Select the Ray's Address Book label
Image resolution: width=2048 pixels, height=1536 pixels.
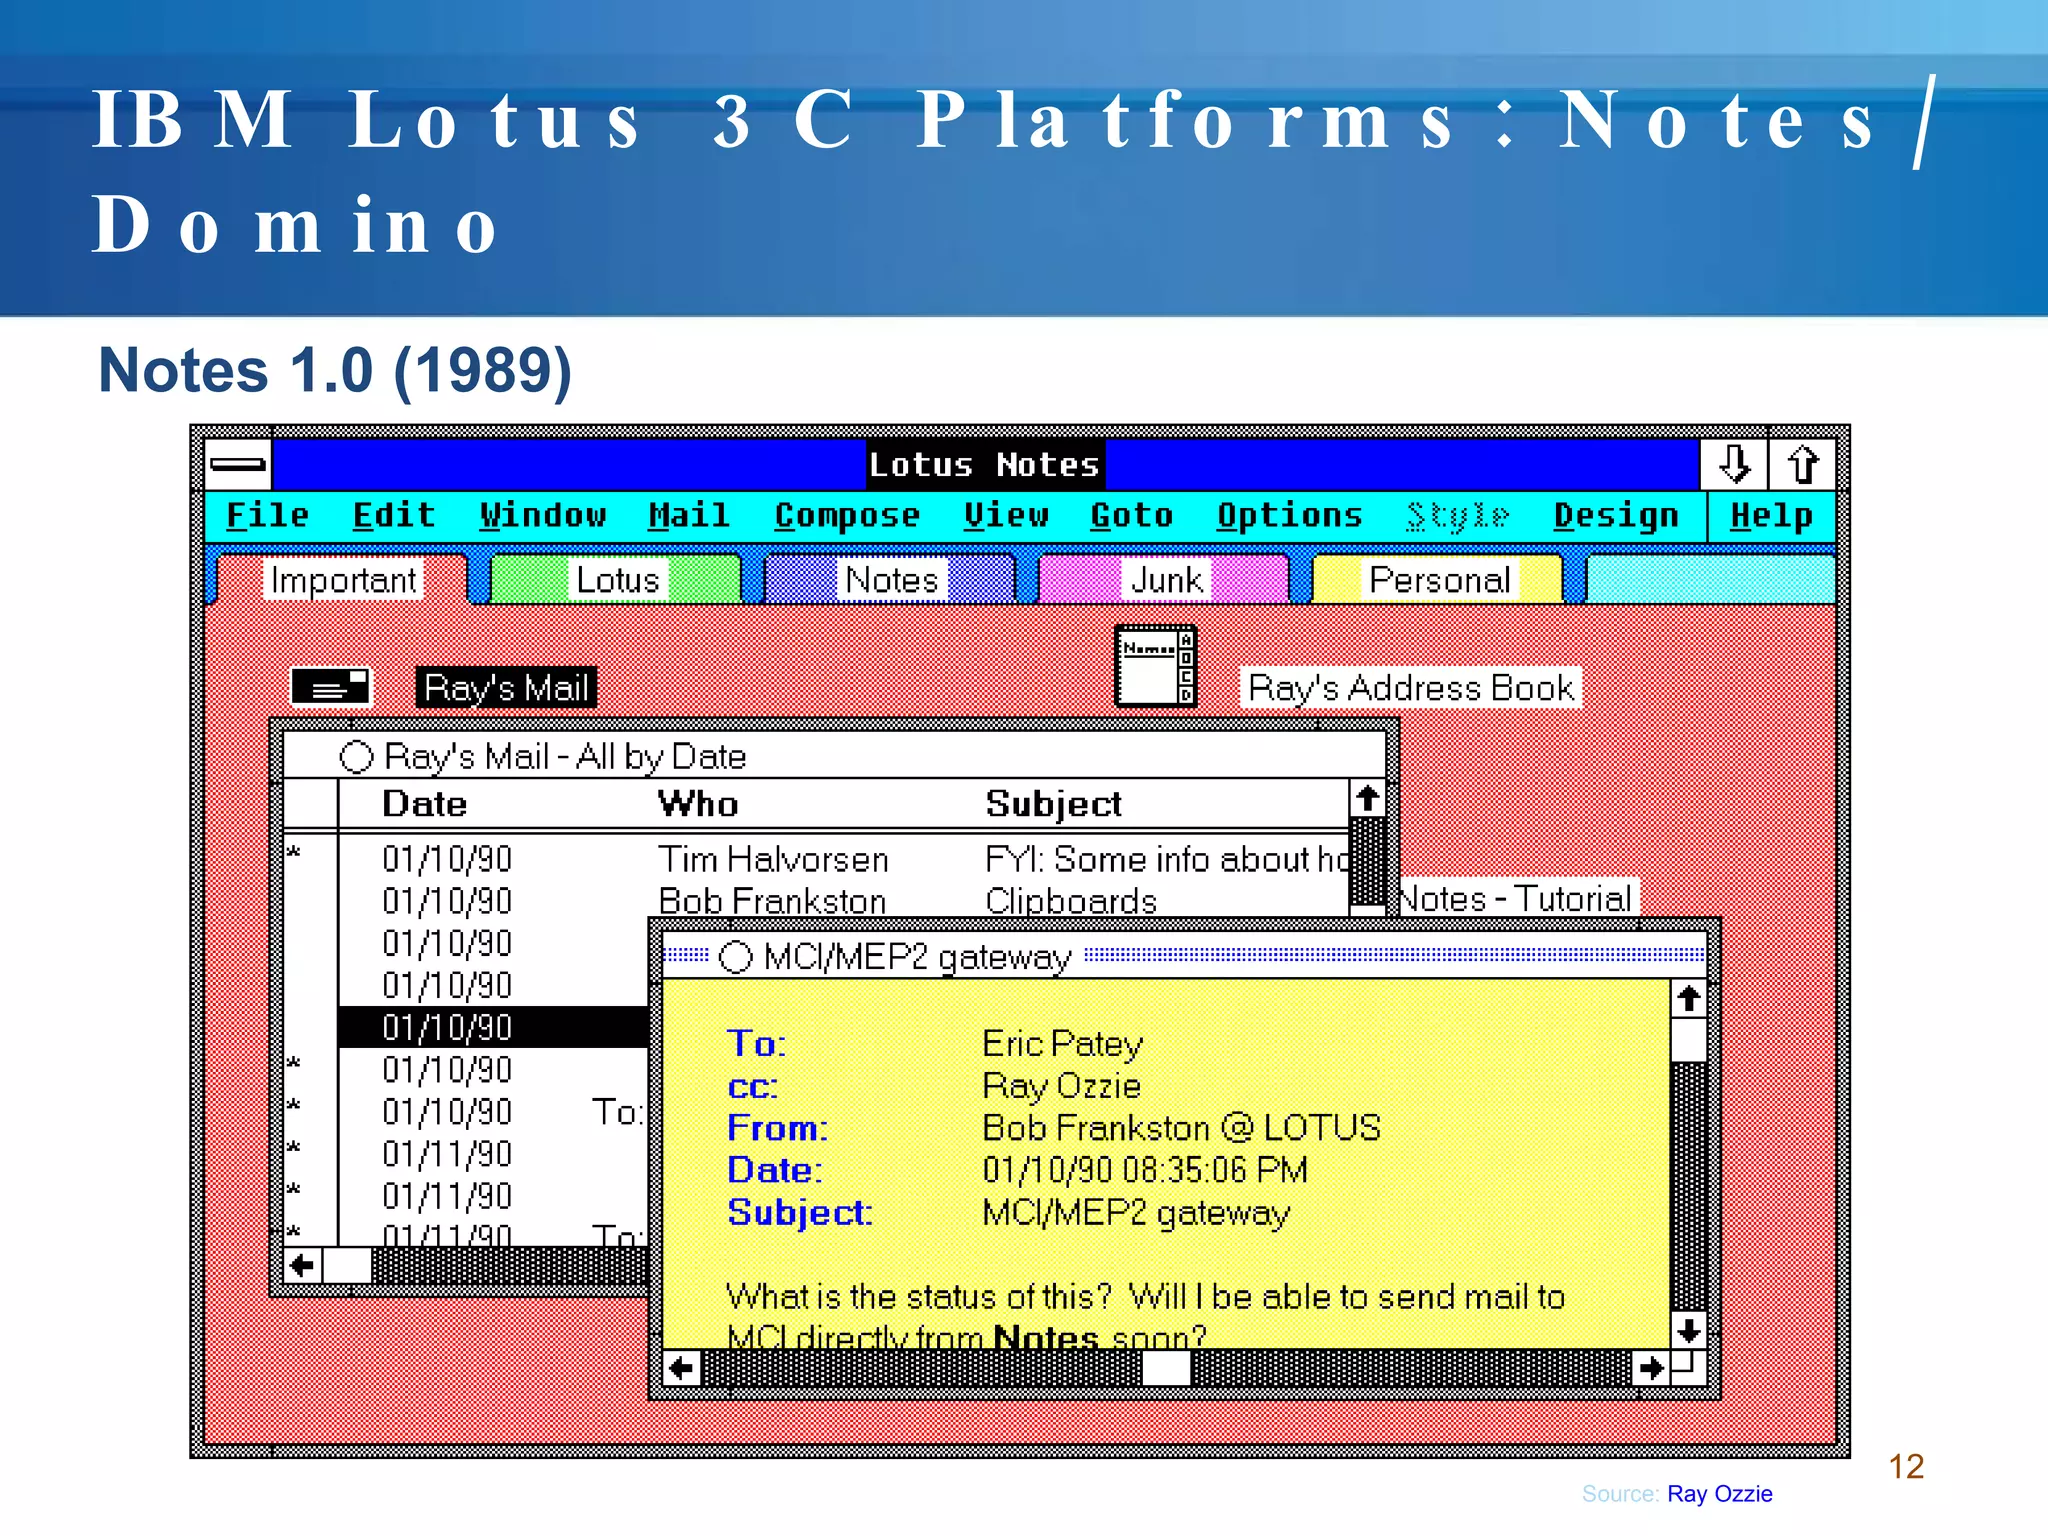click(1411, 688)
